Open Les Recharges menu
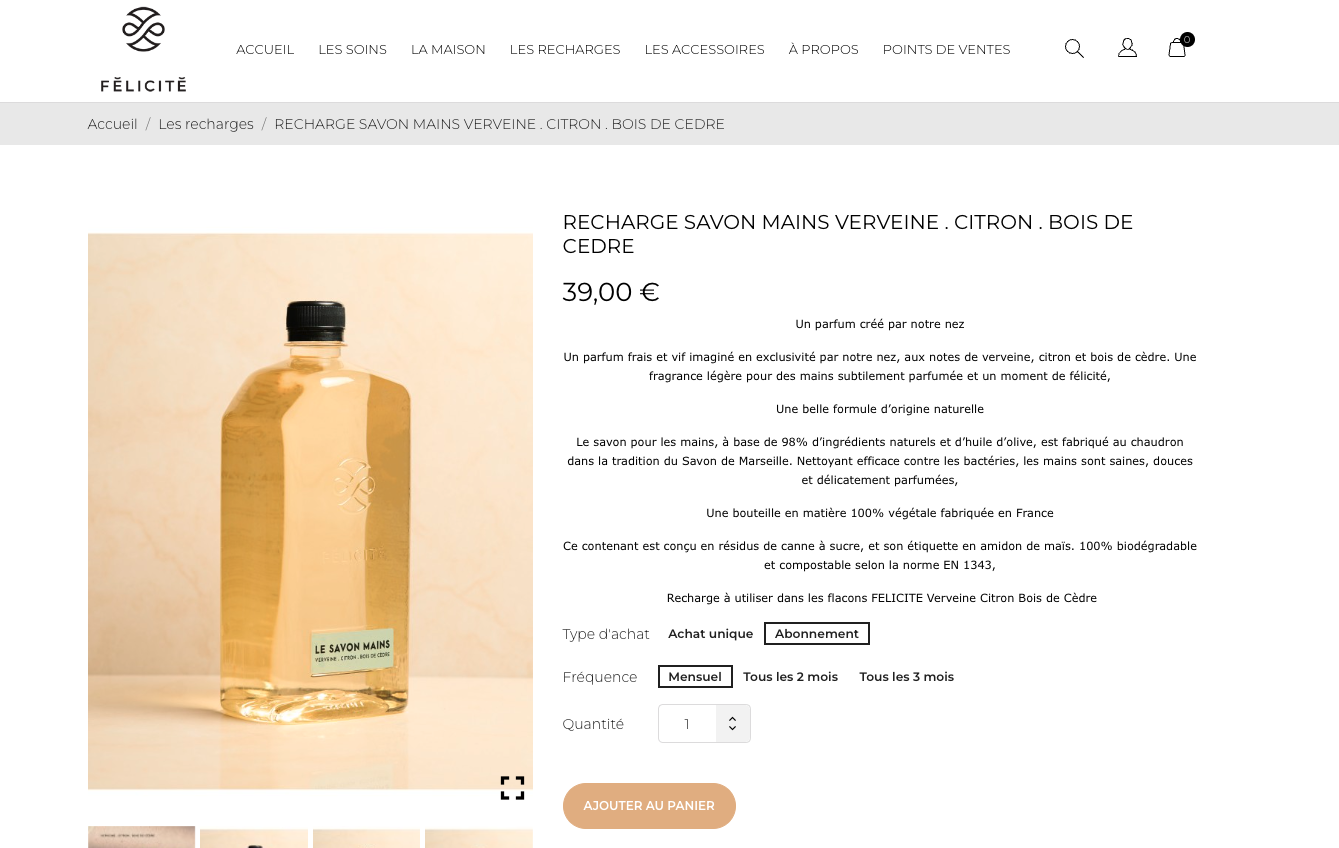 pyautogui.click(x=565, y=49)
